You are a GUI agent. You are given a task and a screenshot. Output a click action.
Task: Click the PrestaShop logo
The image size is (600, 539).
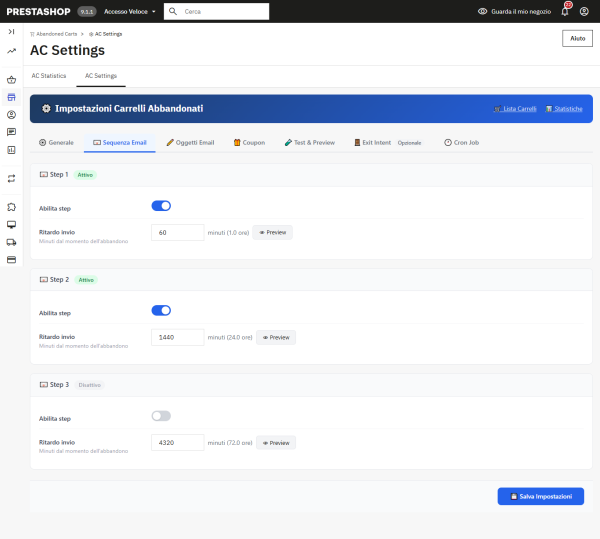[38, 11]
